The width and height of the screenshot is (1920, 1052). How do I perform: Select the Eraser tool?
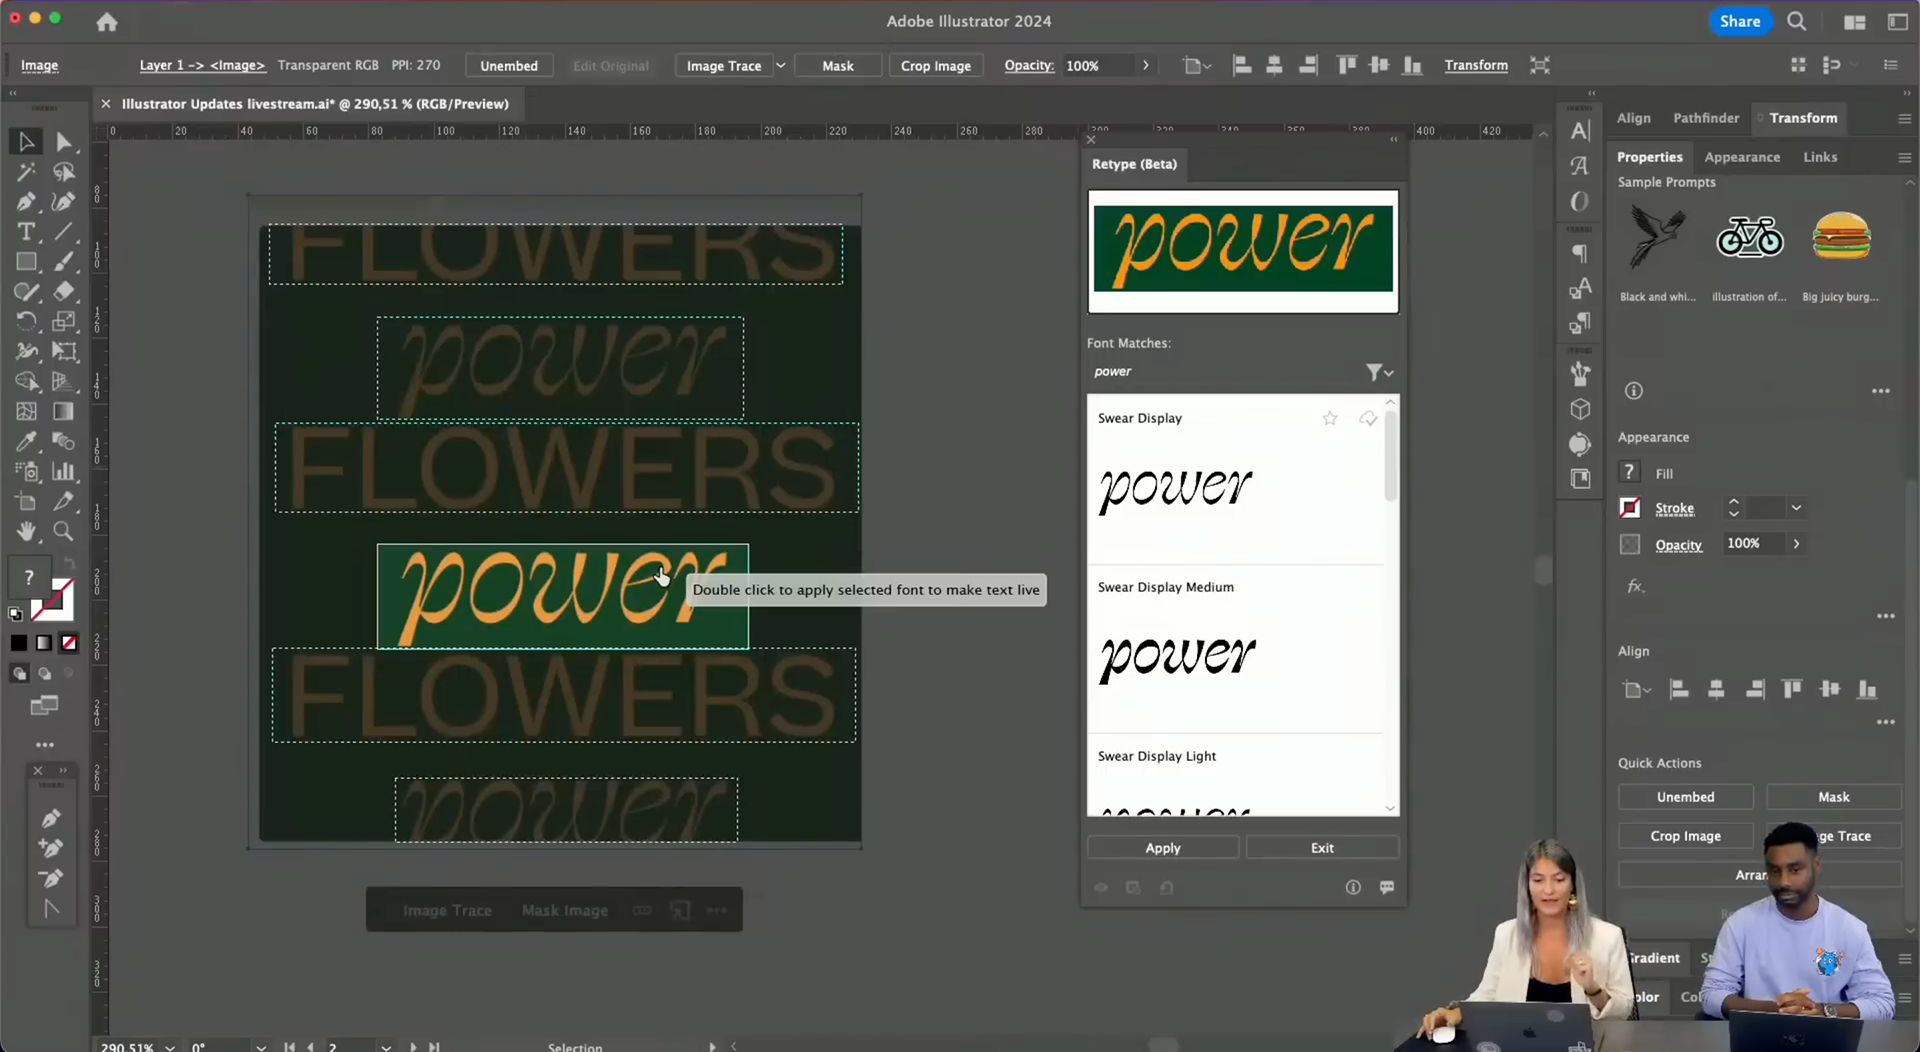[x=64, y=292]
